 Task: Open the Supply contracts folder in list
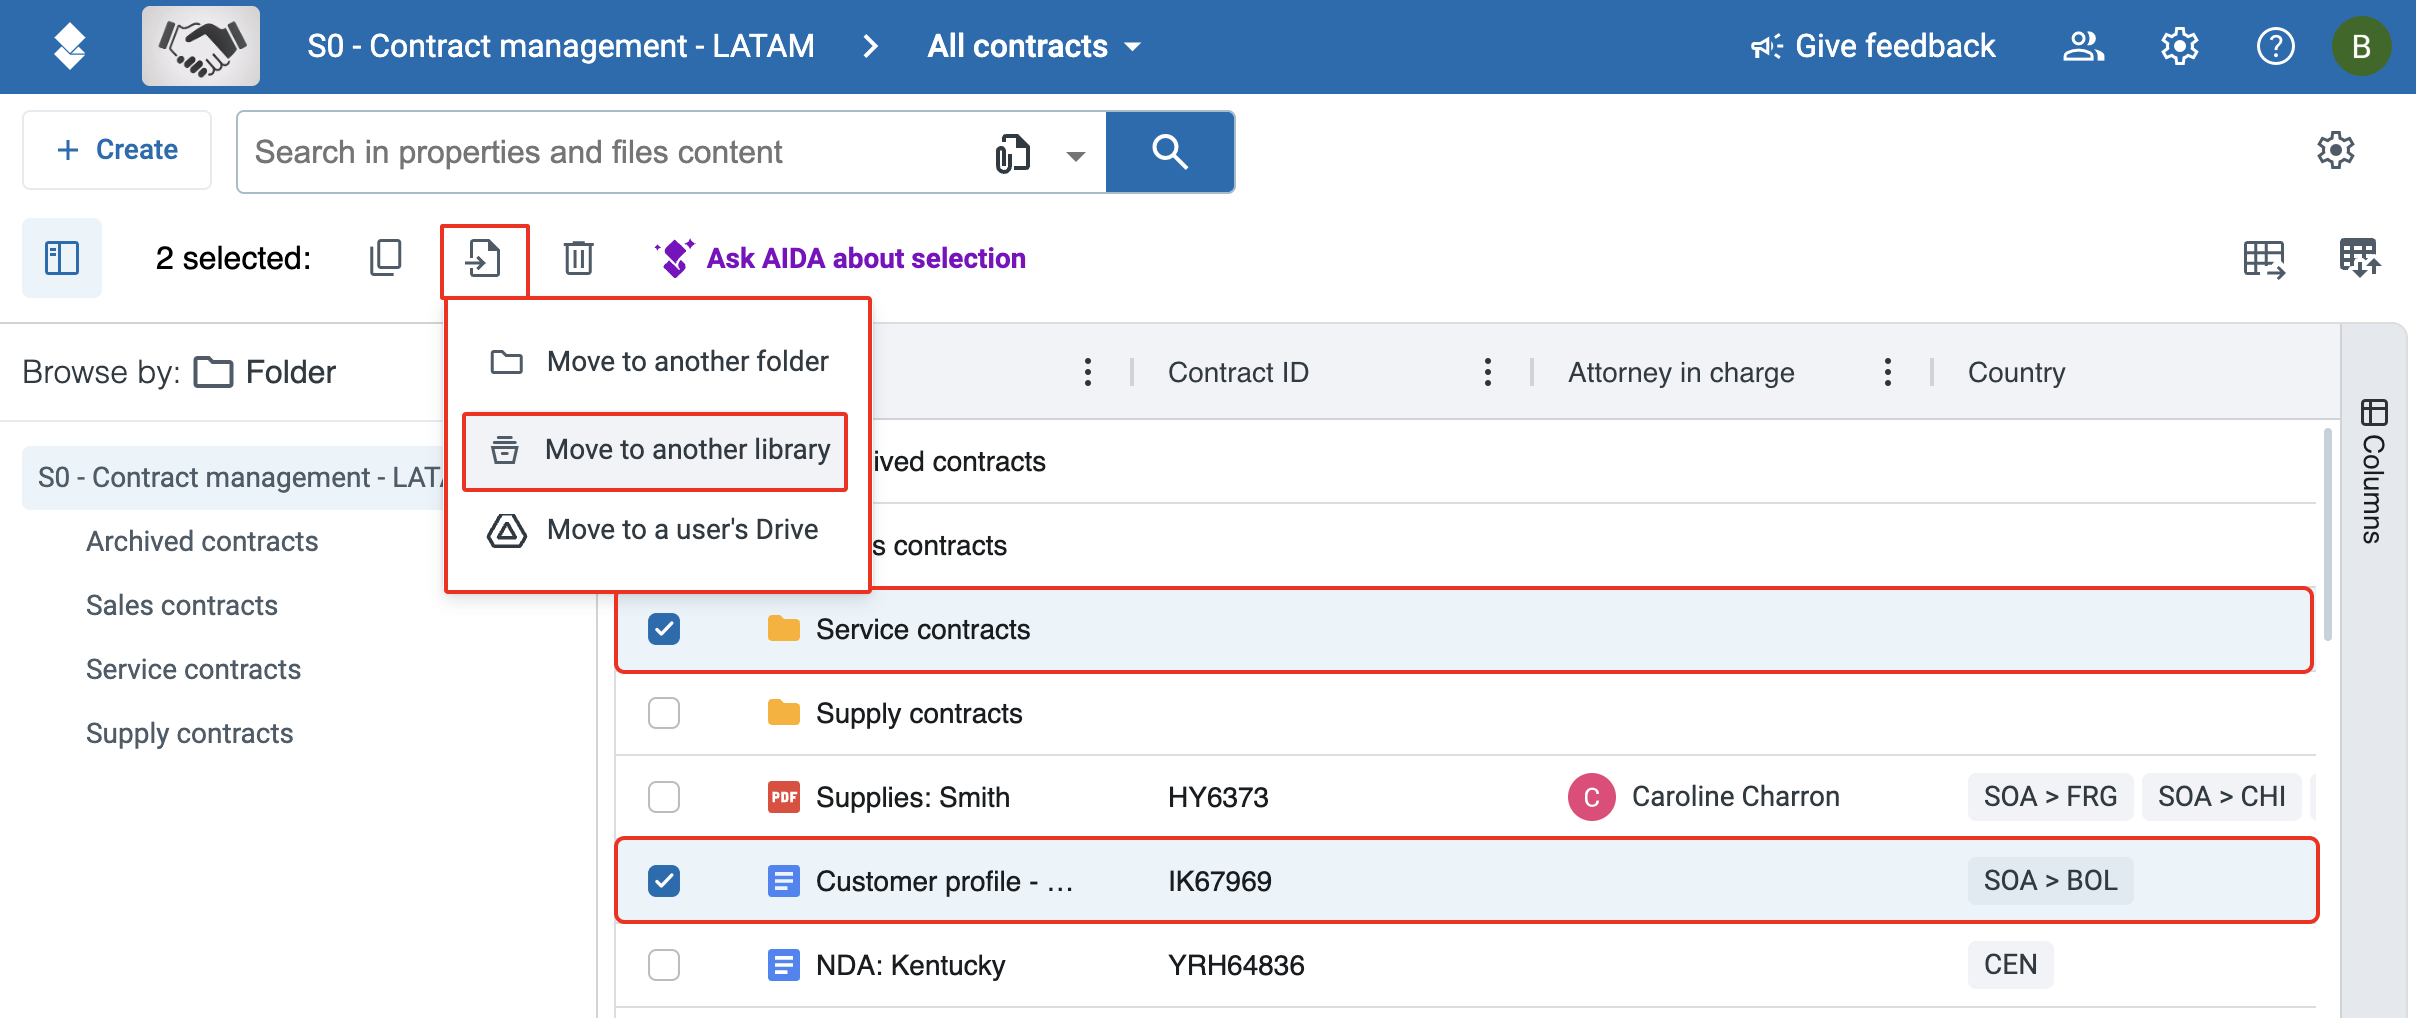coord(919,713)
